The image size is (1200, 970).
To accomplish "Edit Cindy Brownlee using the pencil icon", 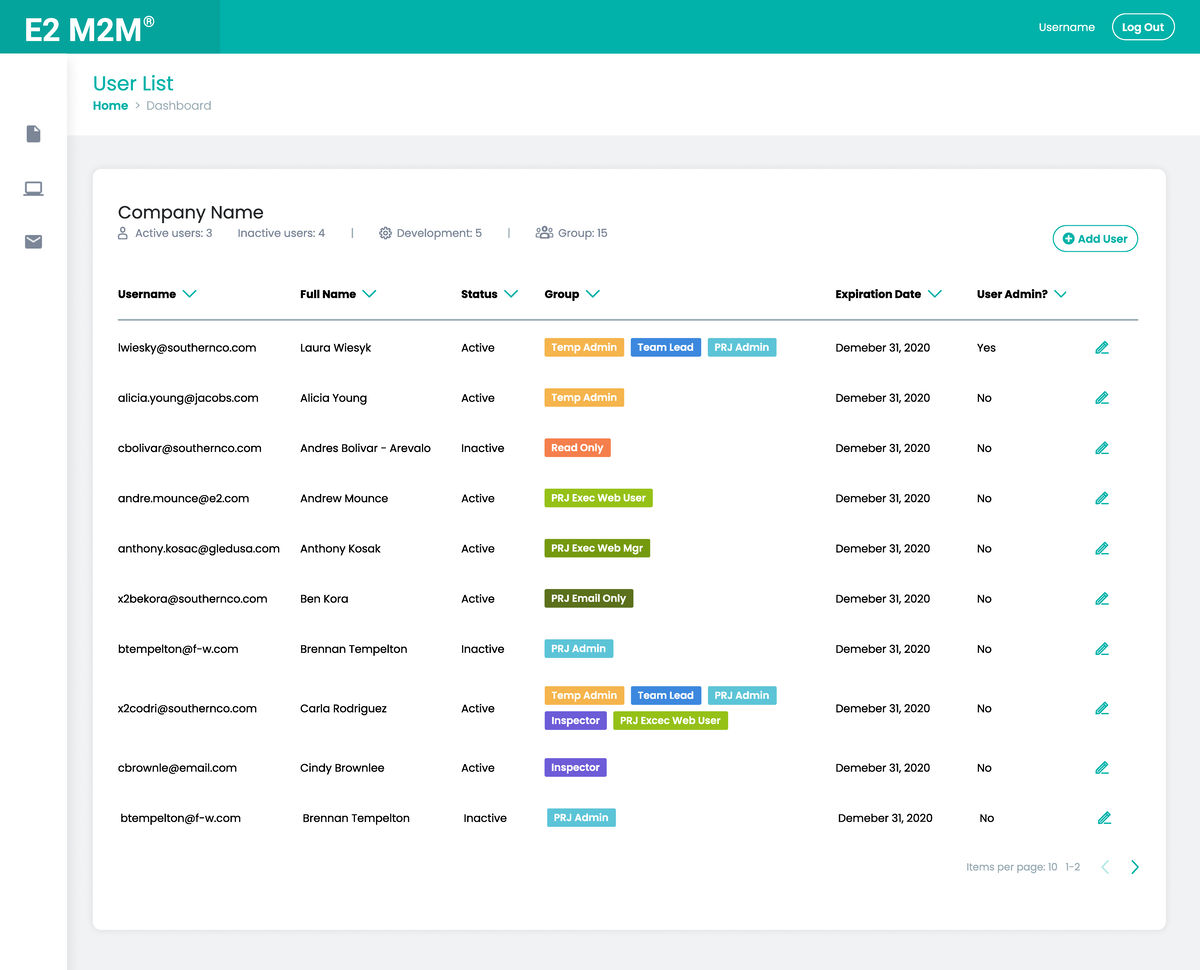I will coord(1101,767).
